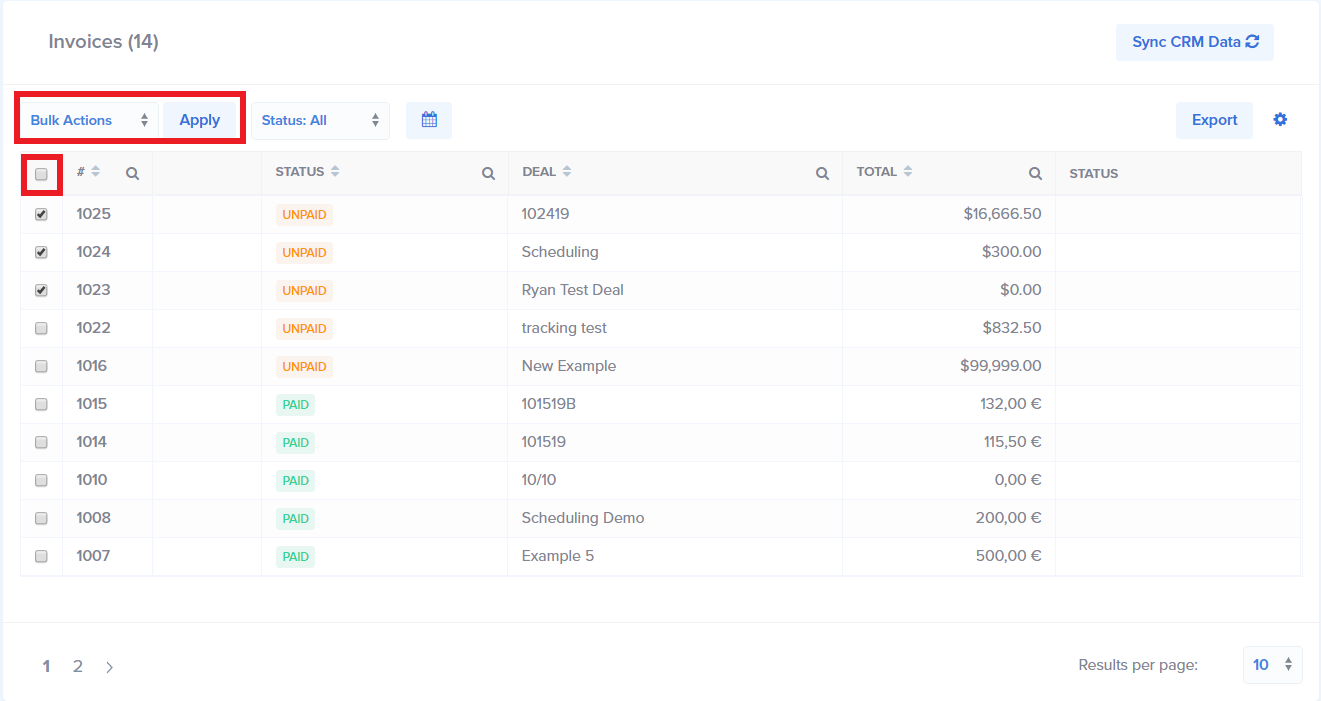Click deal Example 5
Screen dimensions: 1321x701
coord(558,556)
